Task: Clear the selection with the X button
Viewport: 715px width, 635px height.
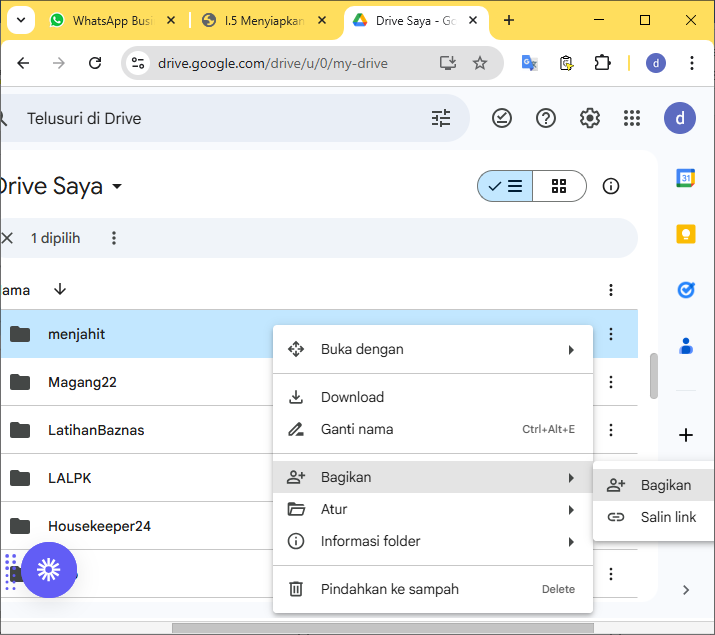Action: pyautogui.click(x=8, y=238)
